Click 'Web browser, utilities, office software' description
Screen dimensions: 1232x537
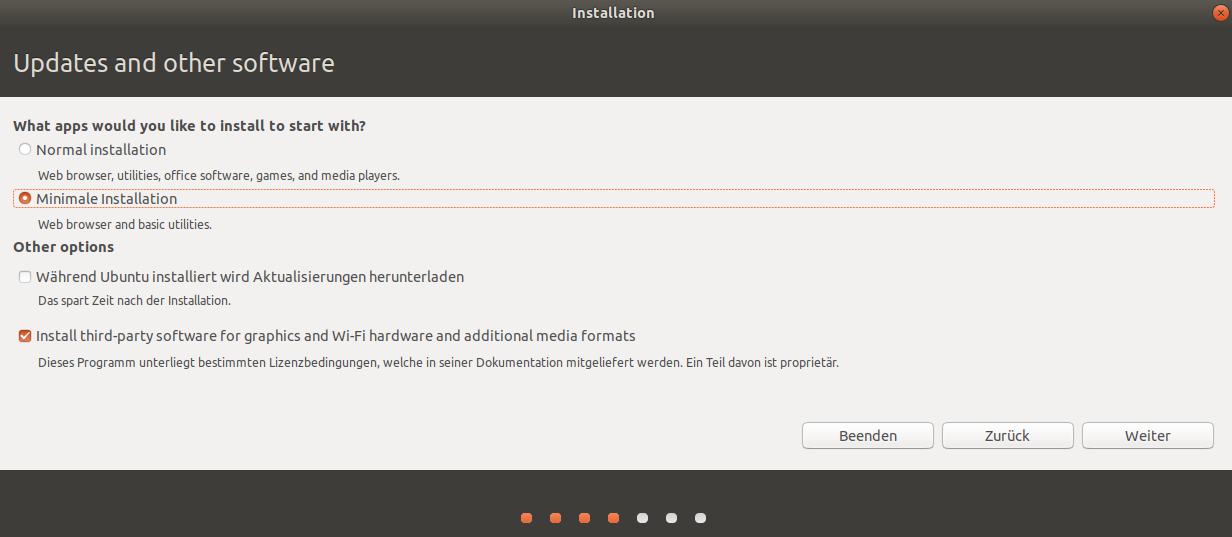(219, 176)
